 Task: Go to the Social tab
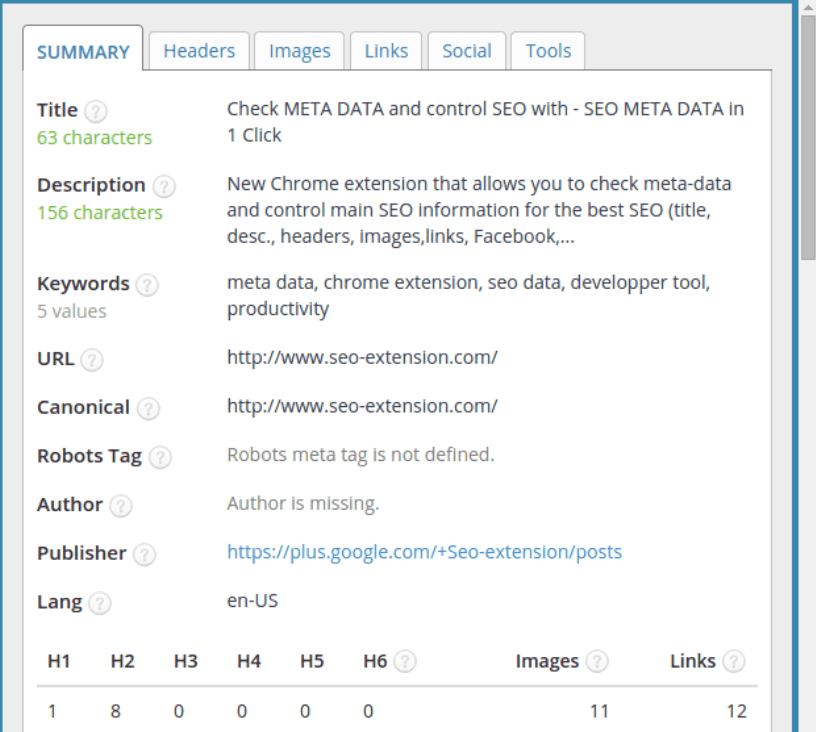pos(466,51)
